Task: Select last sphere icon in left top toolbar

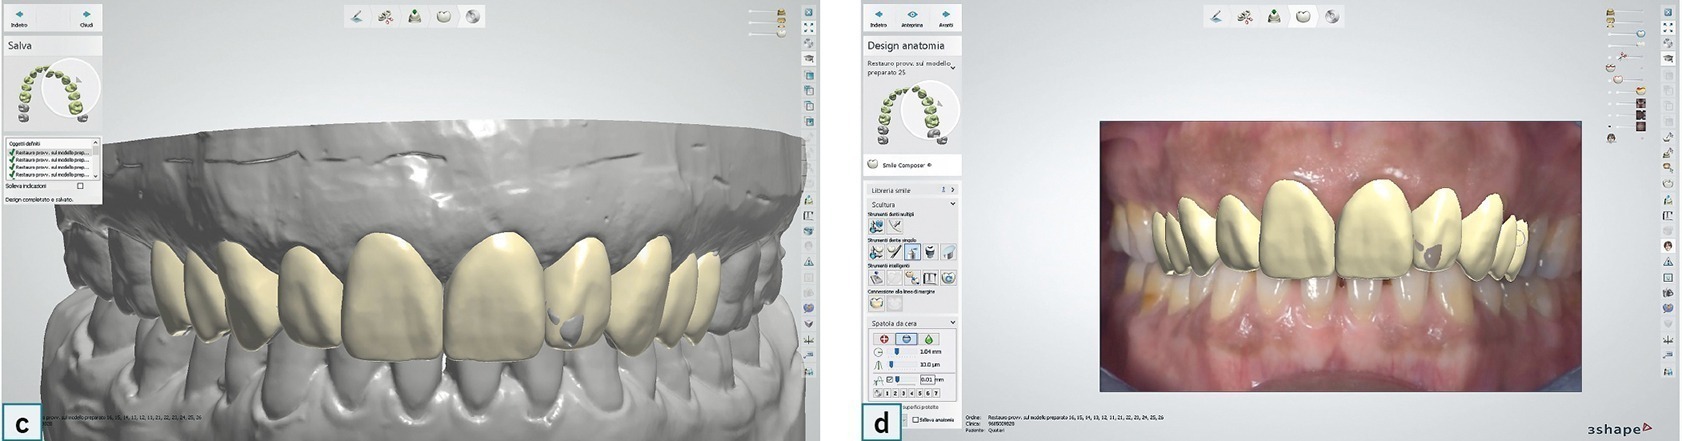Action: (474, 16)
